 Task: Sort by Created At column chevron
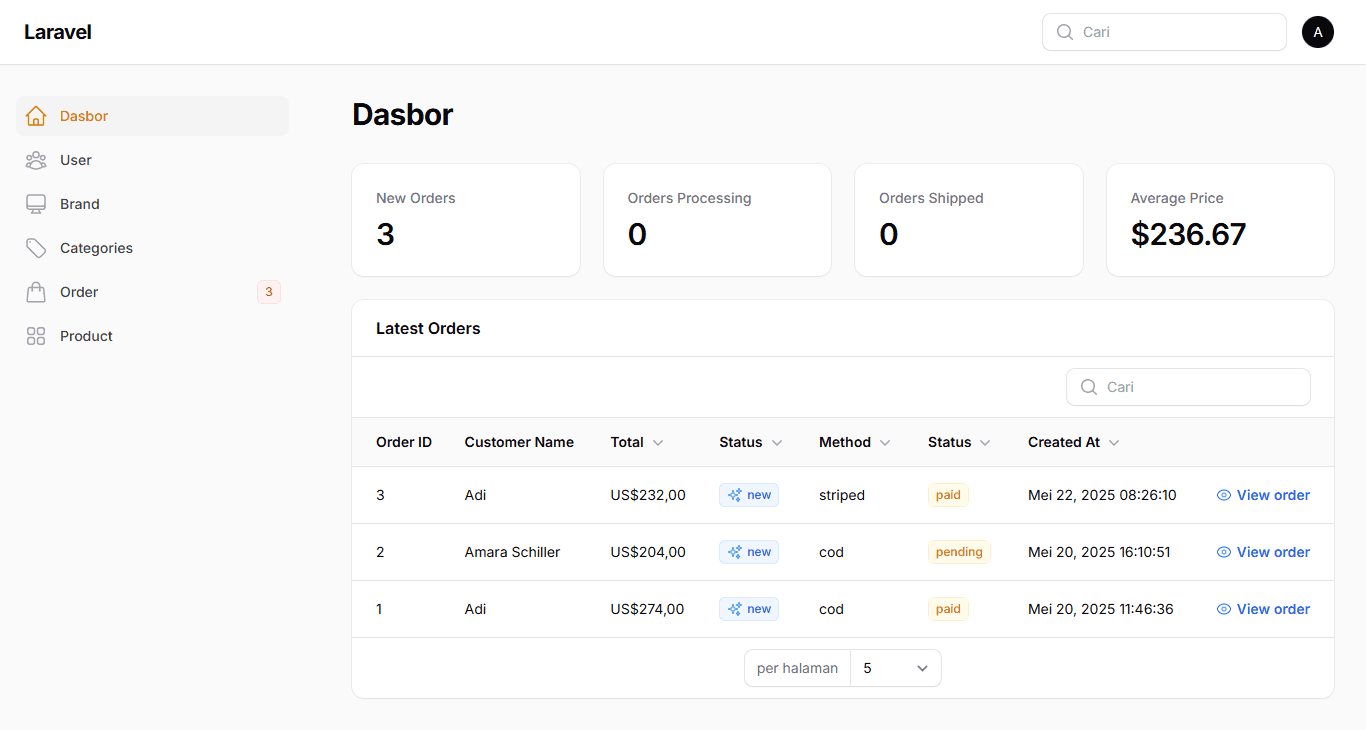pos(1114,442)
